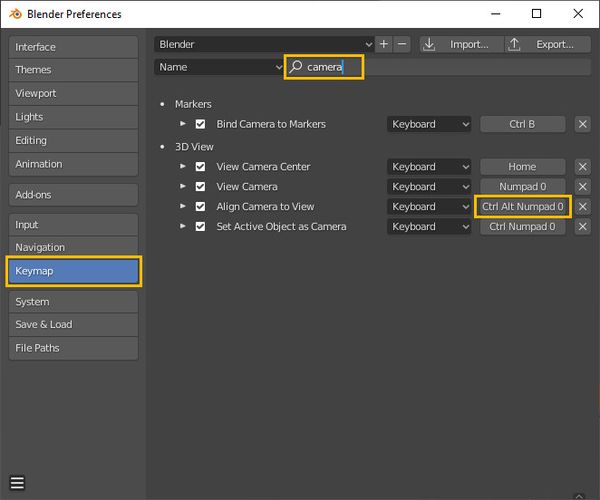This screenshot has height=500, width=600.
Task: Remove Align Camera to View keymap item
Action: tap(582, 207)
